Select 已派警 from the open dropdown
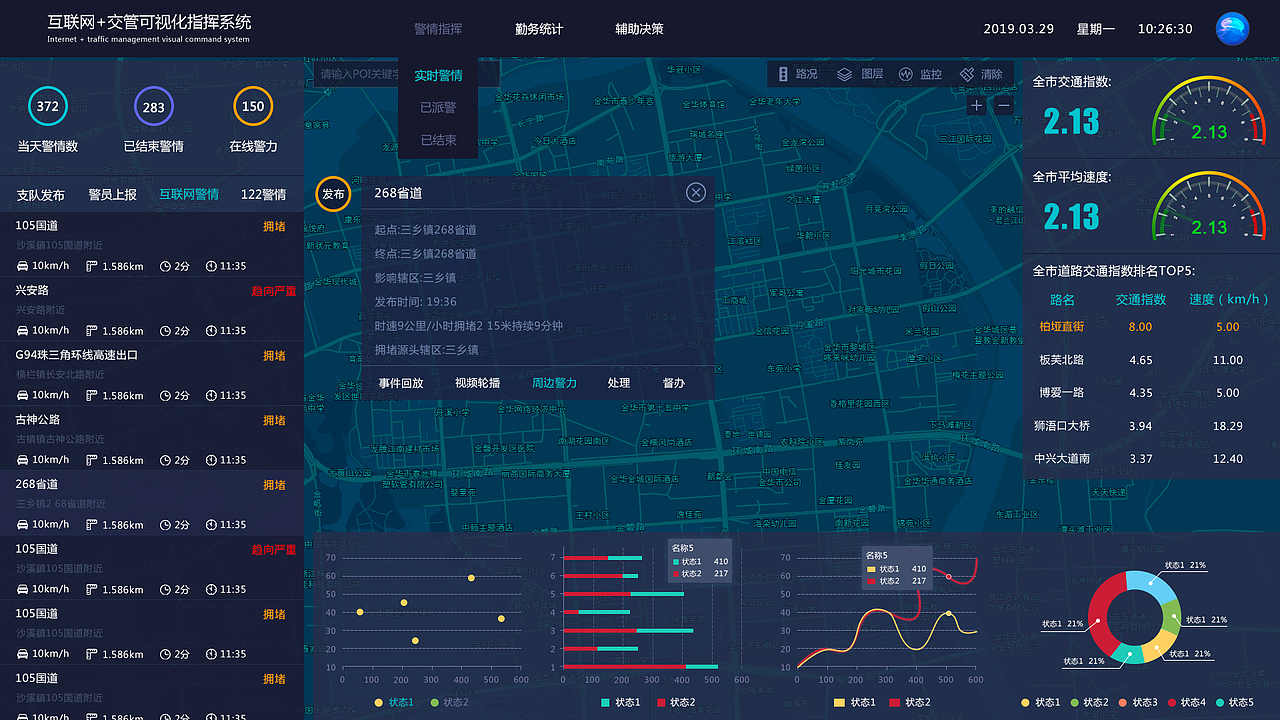Viewport: 1280px width, 720px height. [x=437, y=107]
